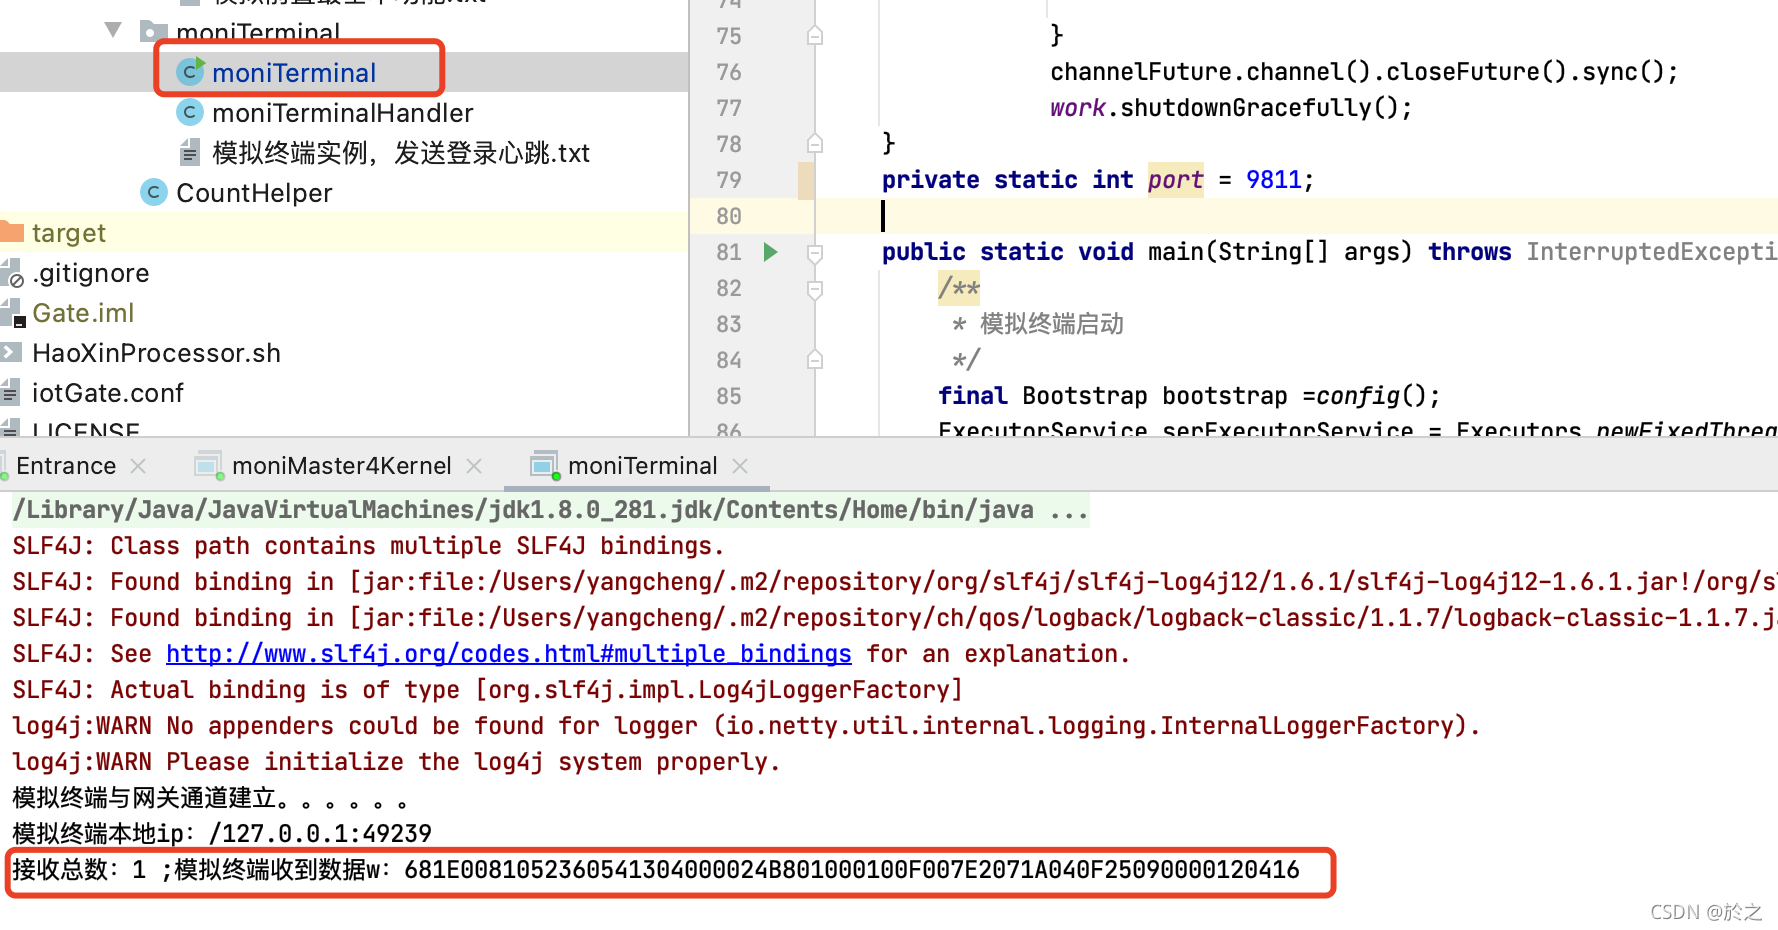1778x930 pixels.
Task: Open the Gate.iml file
Action: [83, 313]
